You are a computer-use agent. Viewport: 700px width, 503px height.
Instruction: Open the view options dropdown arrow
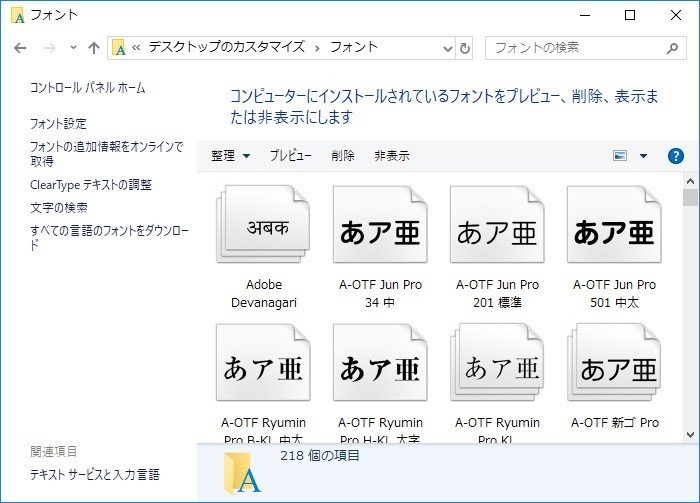[x=643, y=156]
